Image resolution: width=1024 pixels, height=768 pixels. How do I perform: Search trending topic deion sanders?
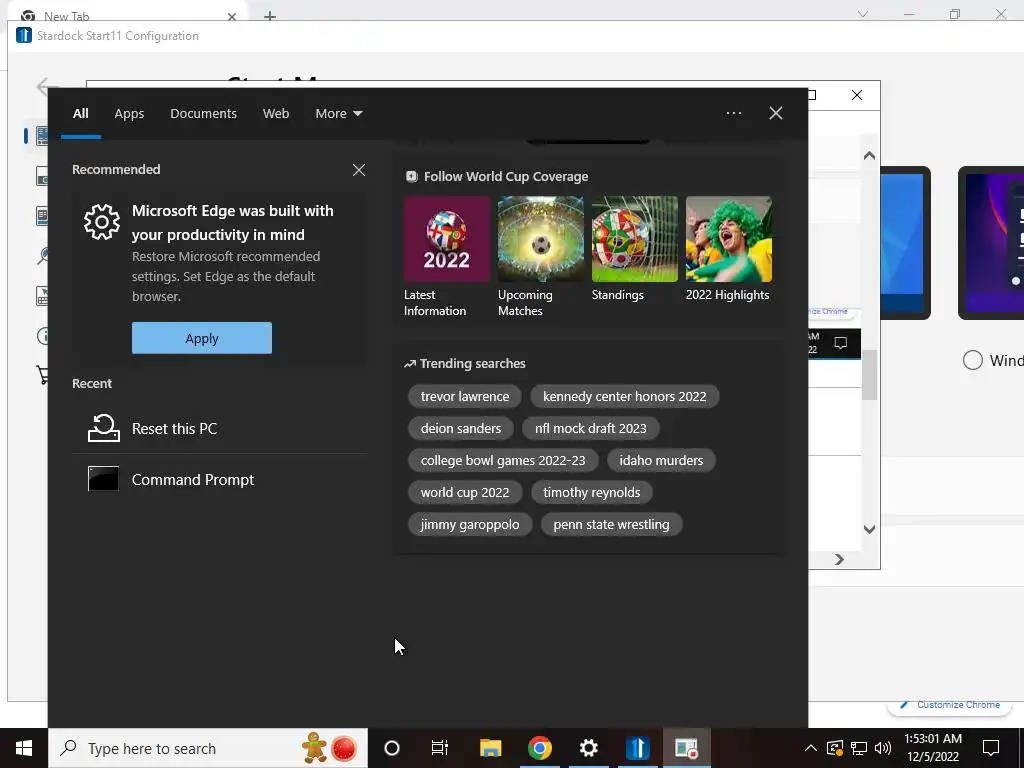(x=460, y=428)
